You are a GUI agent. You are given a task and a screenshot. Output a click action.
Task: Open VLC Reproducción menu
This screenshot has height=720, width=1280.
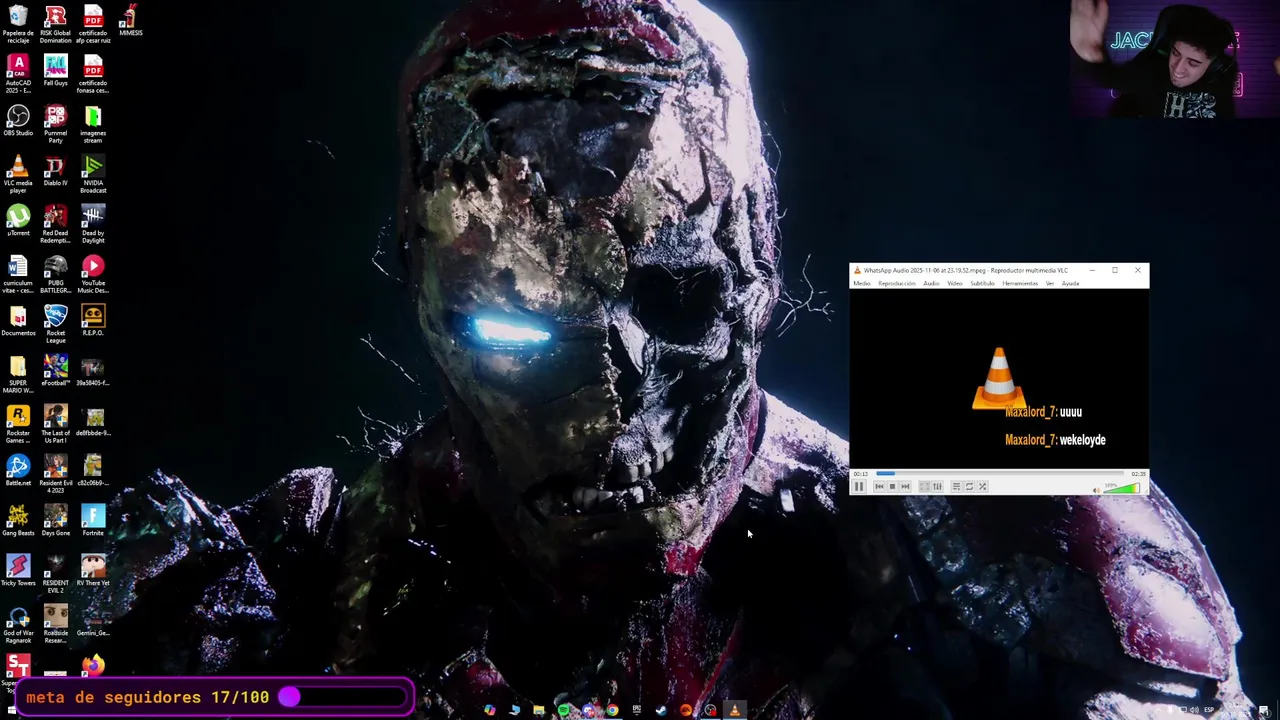pyautogui.click(x=897, y=283)
